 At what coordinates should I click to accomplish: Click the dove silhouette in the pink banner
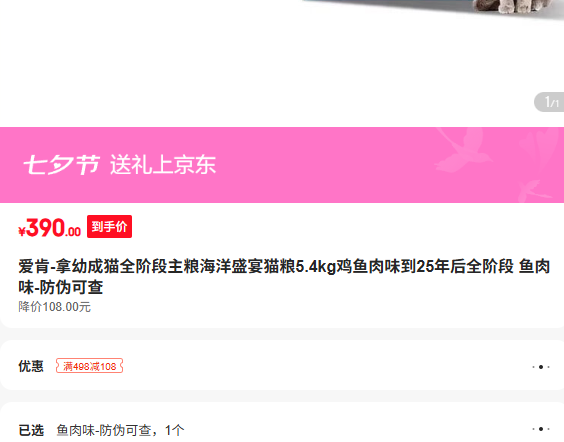coord(462,151)
